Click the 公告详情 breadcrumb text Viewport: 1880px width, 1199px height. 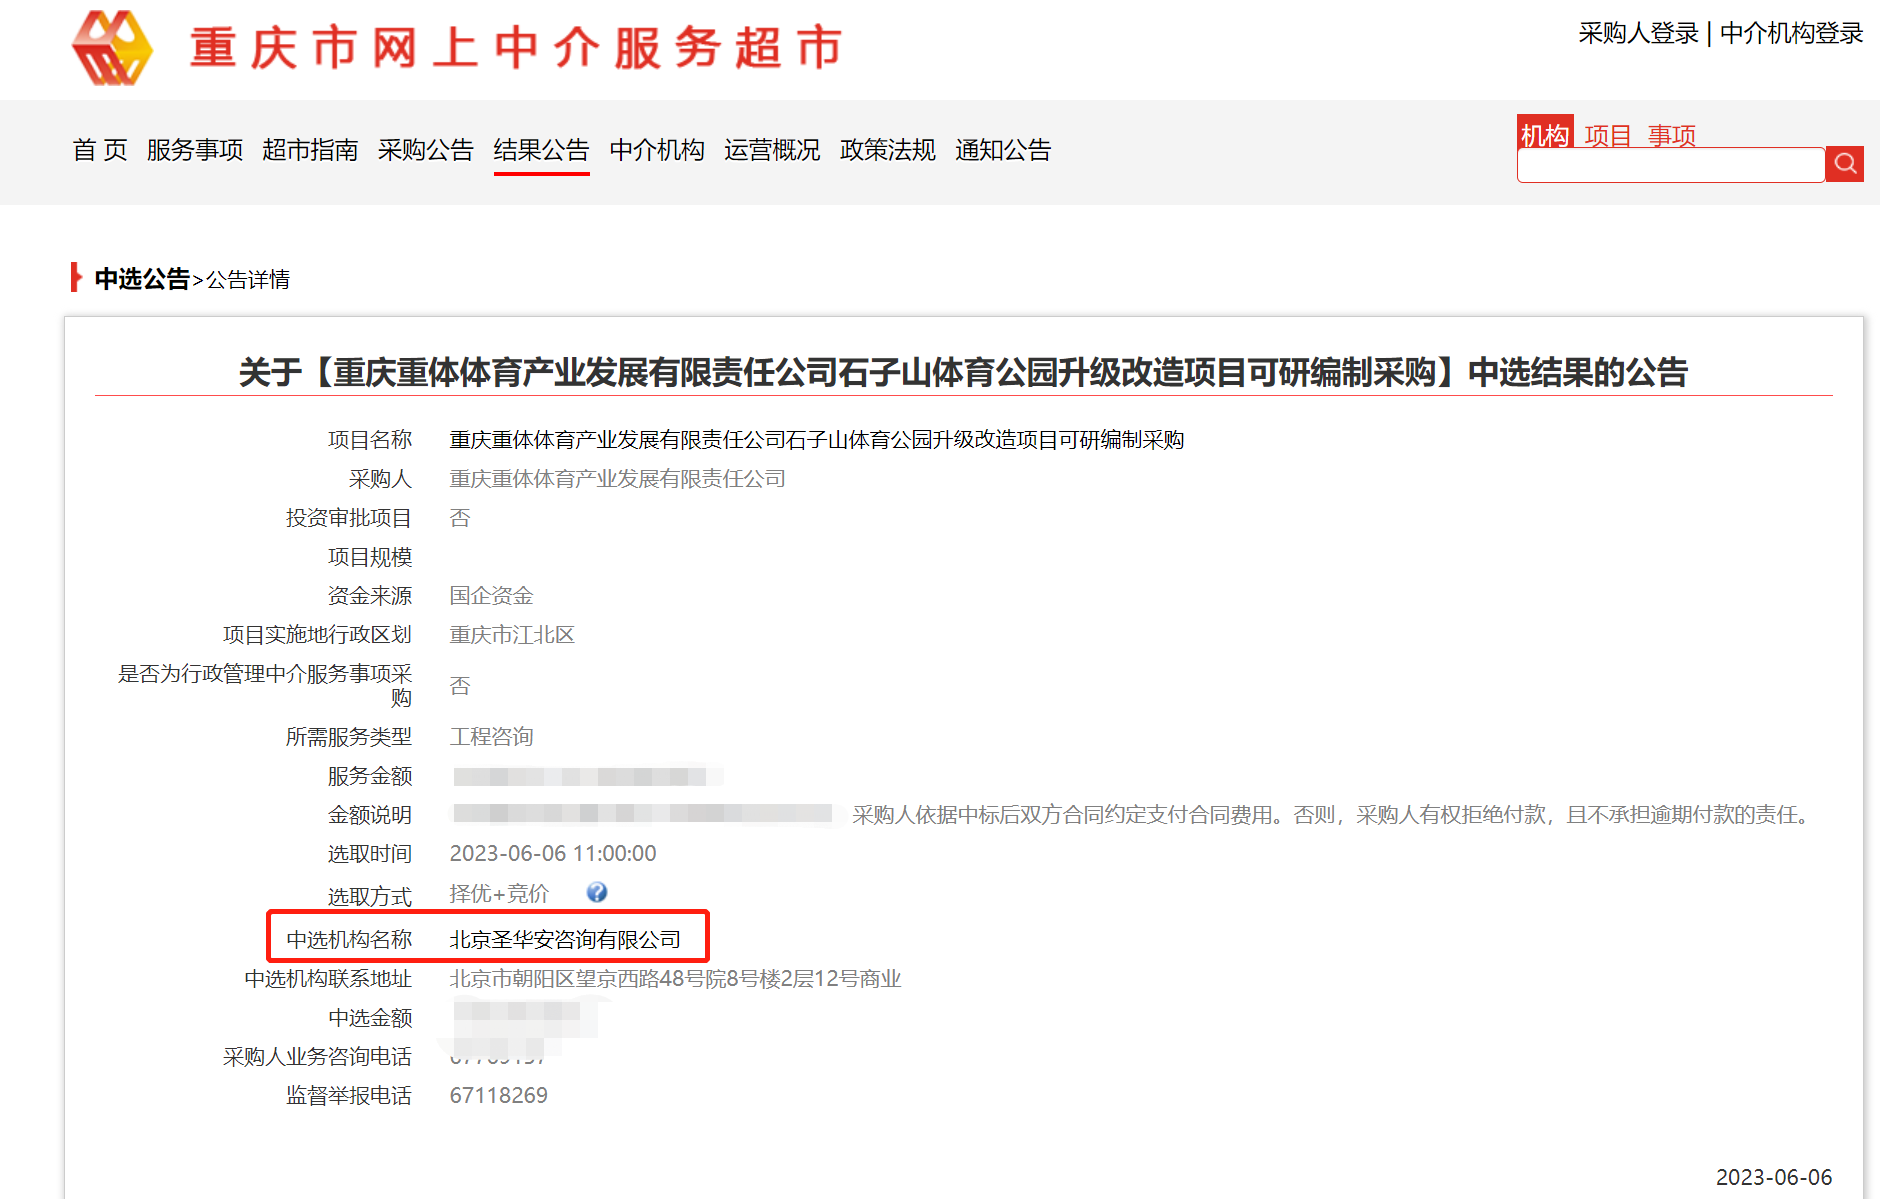(x=248, y=280)
